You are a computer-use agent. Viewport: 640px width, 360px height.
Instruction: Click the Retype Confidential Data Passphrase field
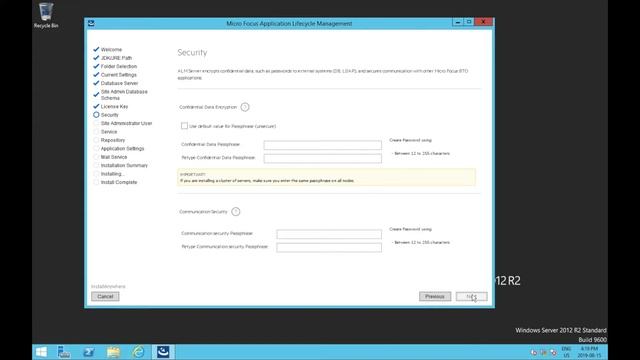(322, 158)
